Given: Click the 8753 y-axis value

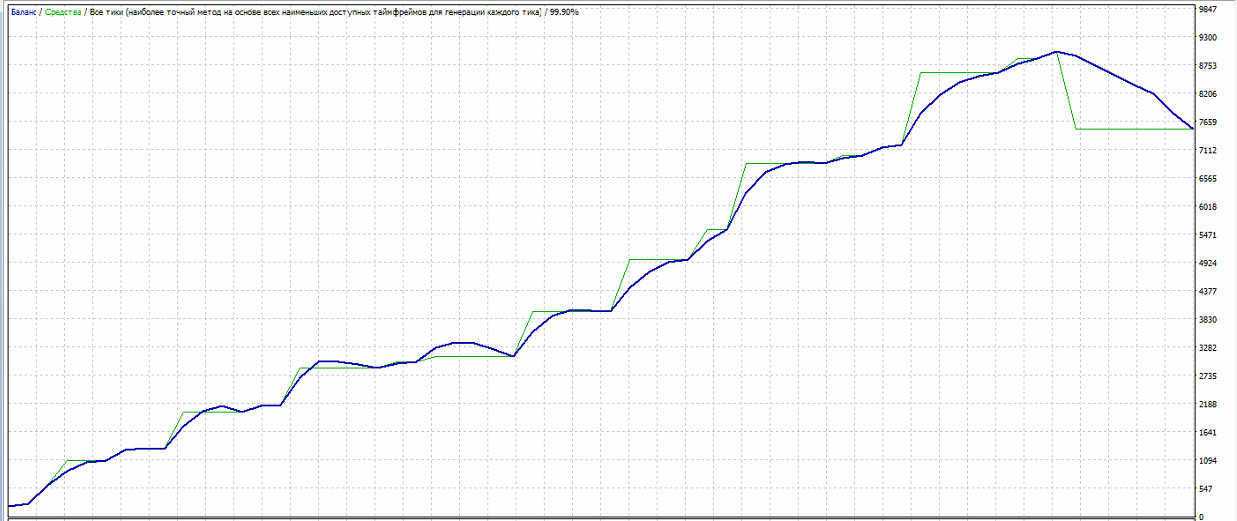Looking at the screenshot, I should [1207, 66].
